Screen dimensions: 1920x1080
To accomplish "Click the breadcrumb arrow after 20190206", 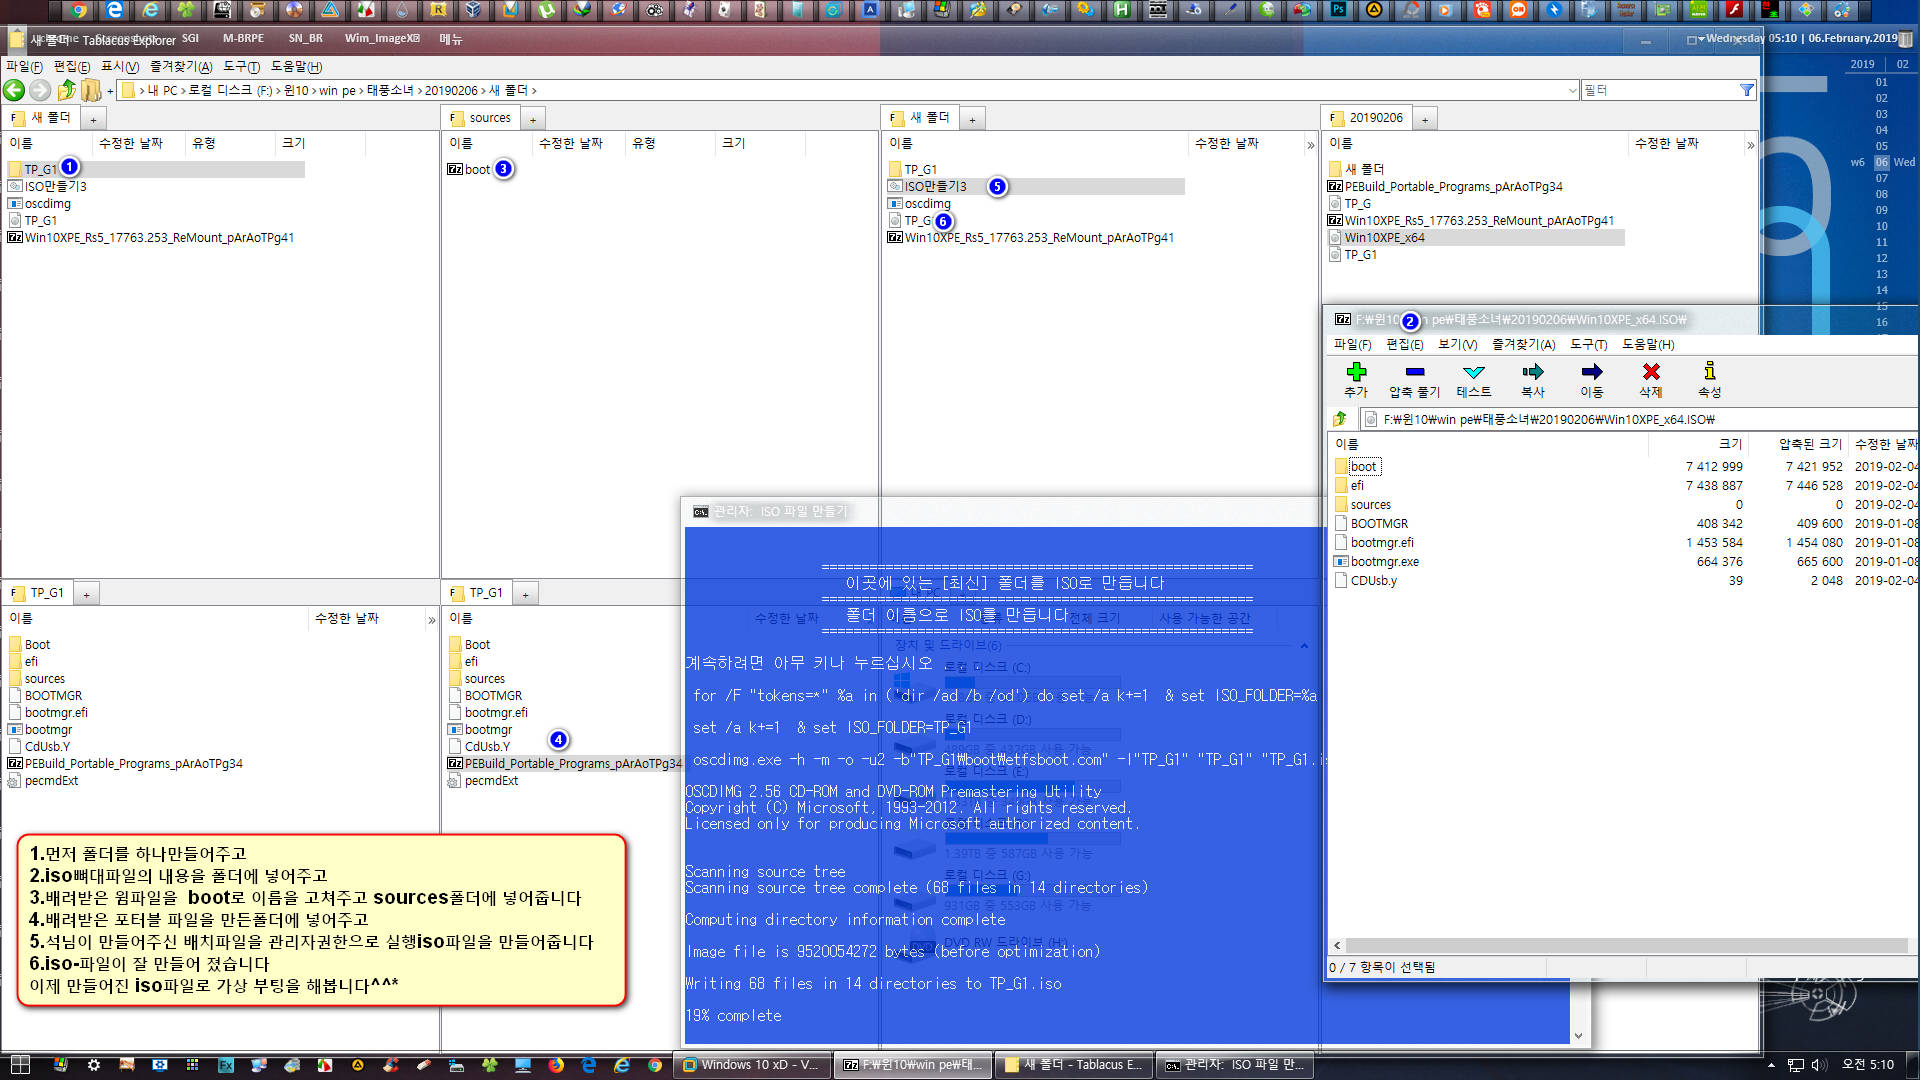I will 484,91.
